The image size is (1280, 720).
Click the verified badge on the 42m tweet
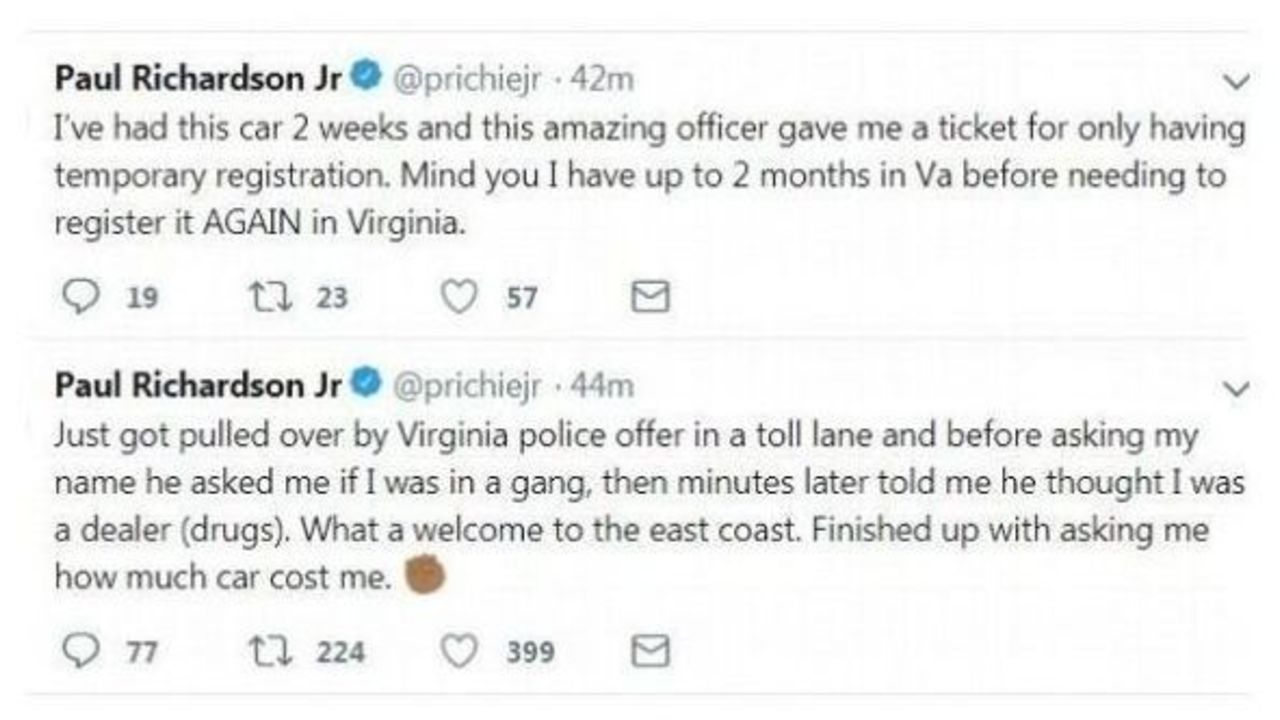click(x=367, y=78)
